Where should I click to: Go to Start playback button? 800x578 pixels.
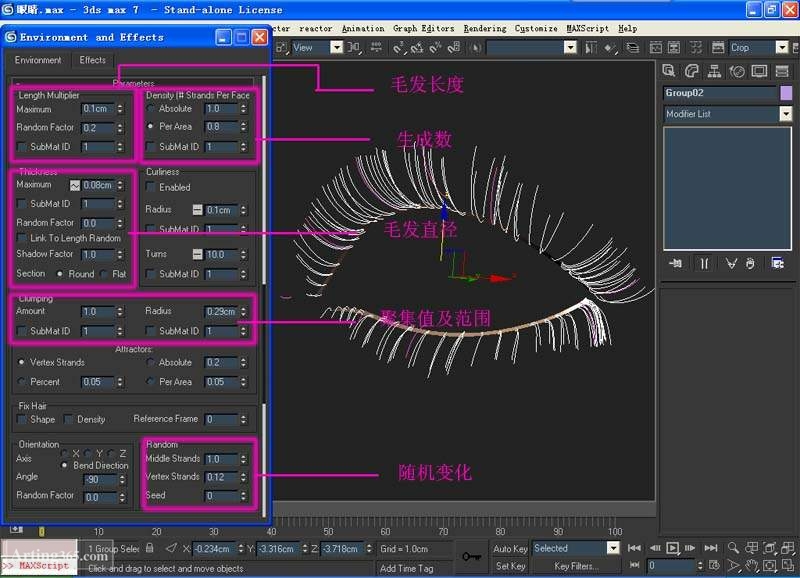[x=634, y=548]
